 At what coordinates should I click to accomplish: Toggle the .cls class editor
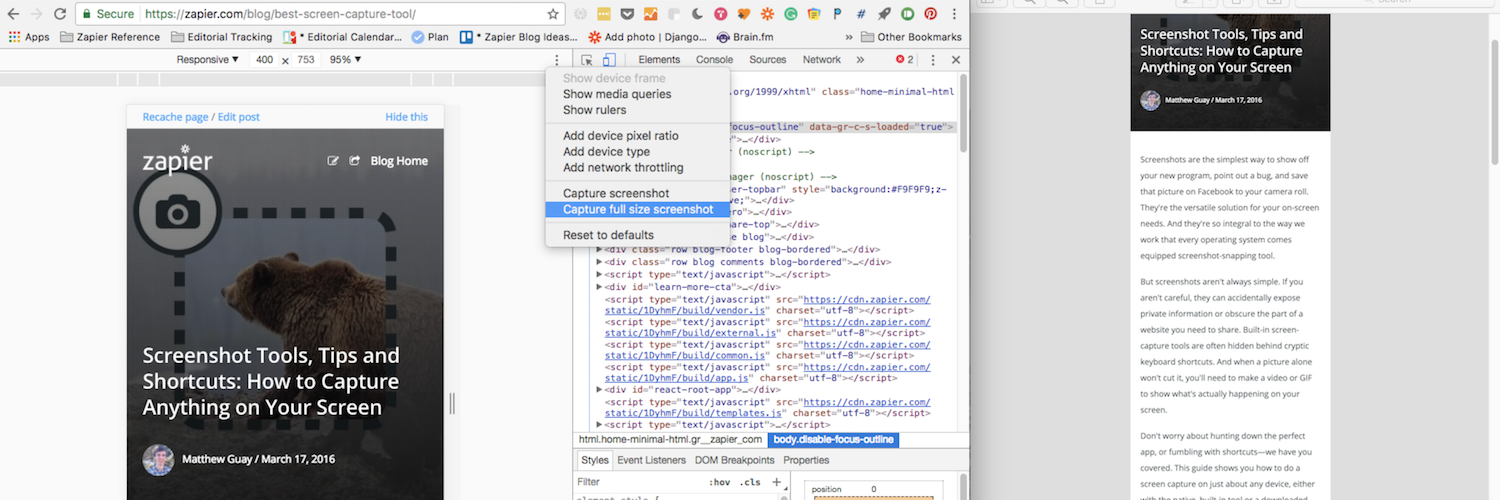(750, 482)
